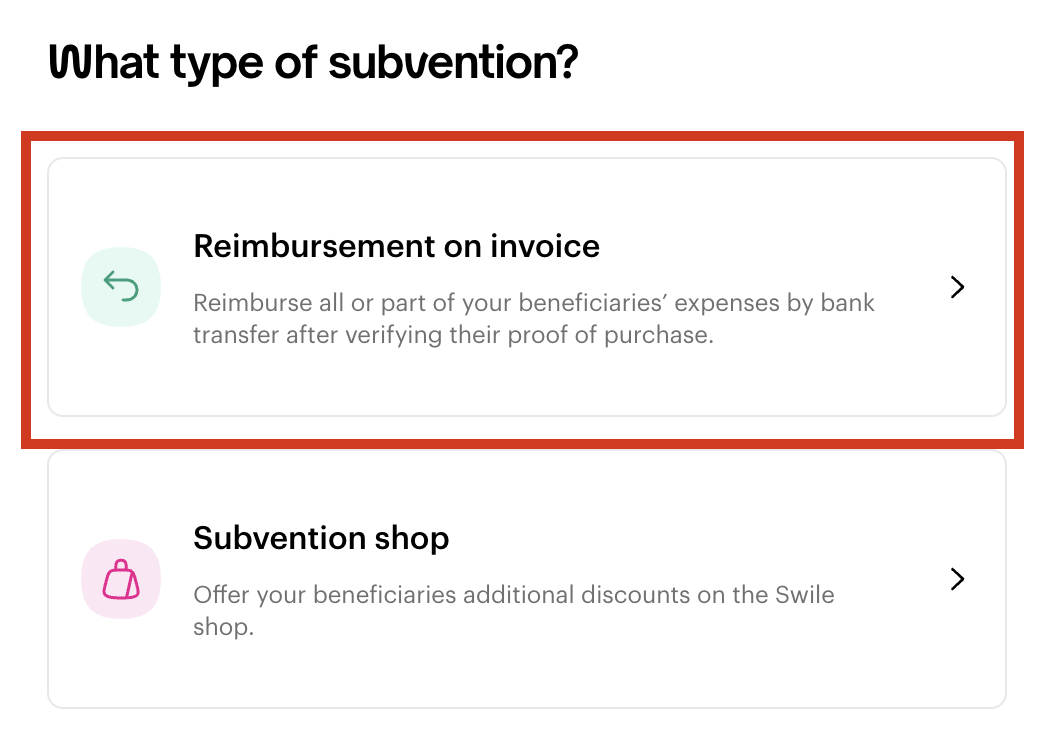Click the Swile shop discounts description
Screen dimensions: 1064x742
click(x=514, y=610)
